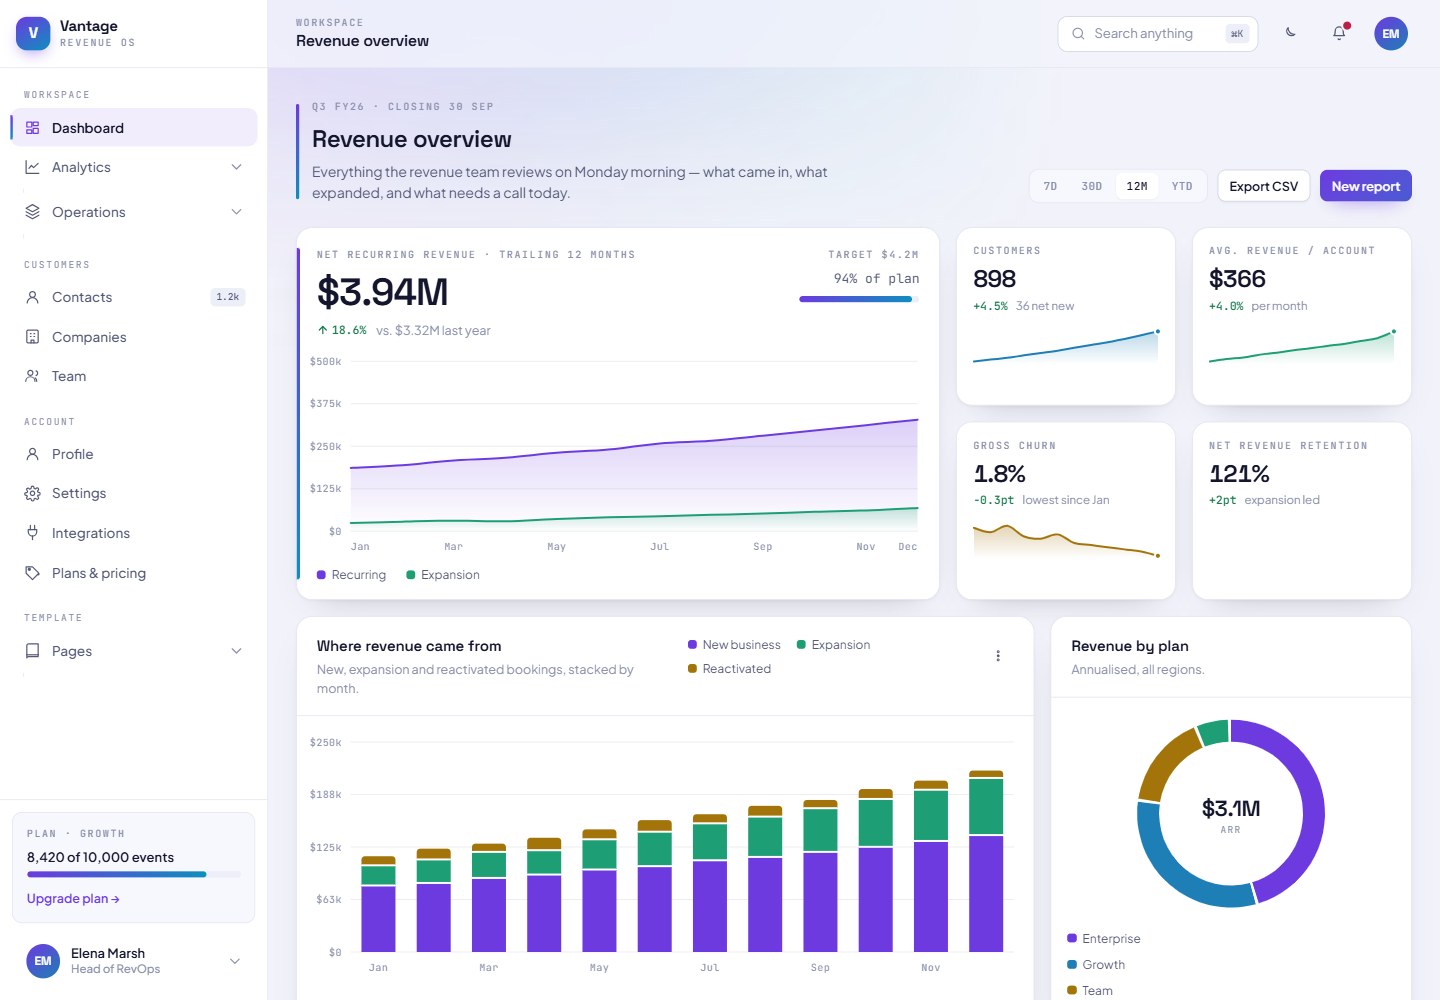Click the Upgrade plan link
This screenshot has width=1440, height=1000.
click(73, 899)
